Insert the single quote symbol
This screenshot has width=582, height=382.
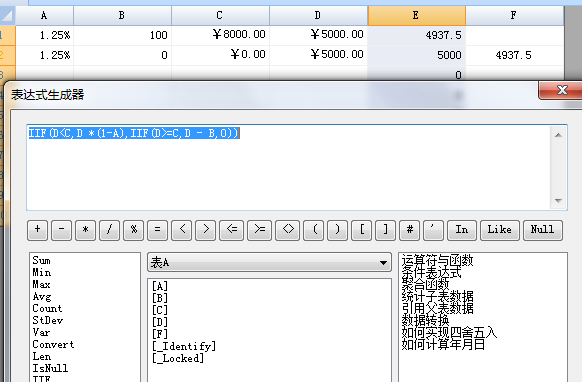click(434, 230)
